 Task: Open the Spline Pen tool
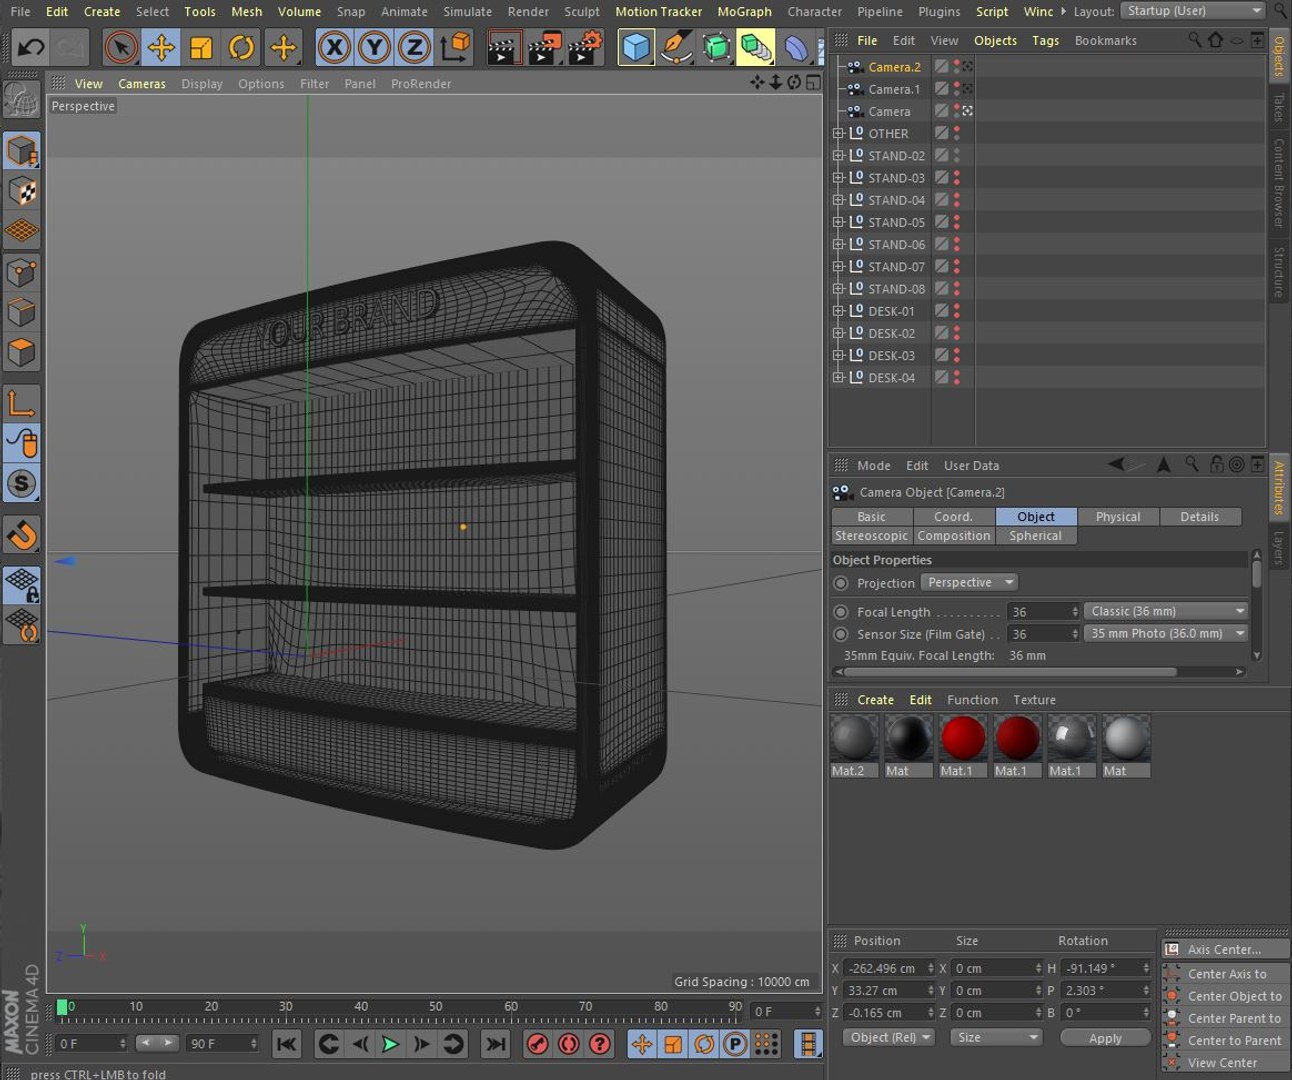click(677, 47)
